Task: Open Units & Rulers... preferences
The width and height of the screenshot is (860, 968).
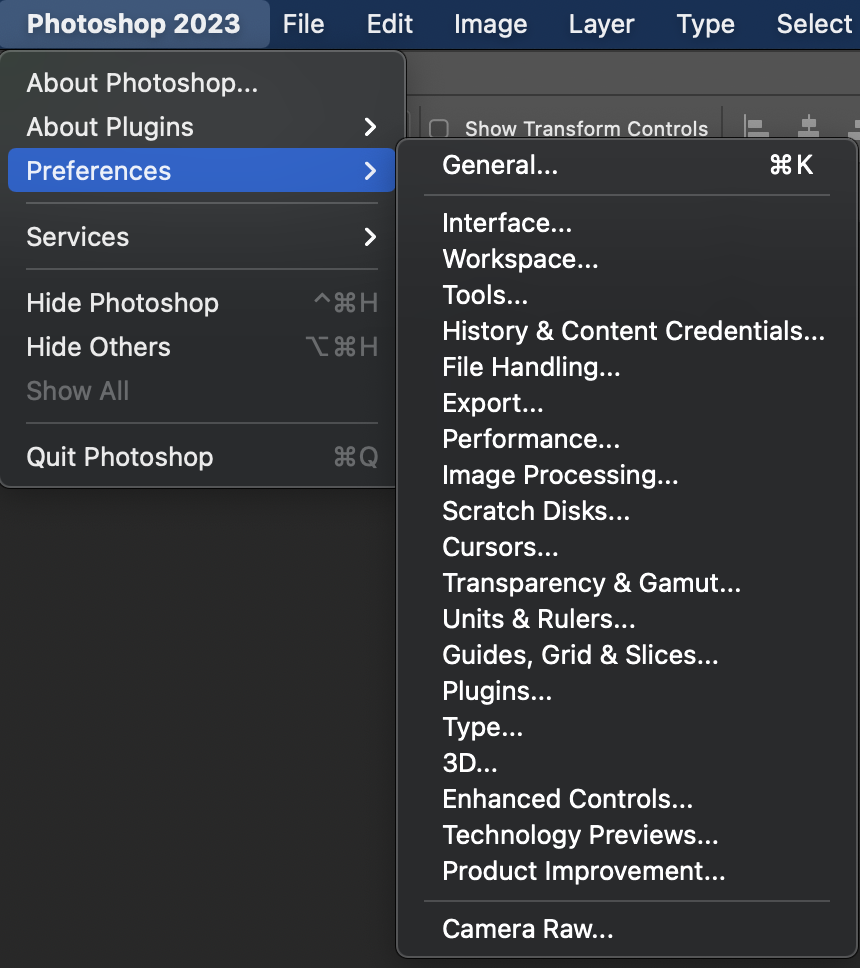Action: tap(627, 619)
